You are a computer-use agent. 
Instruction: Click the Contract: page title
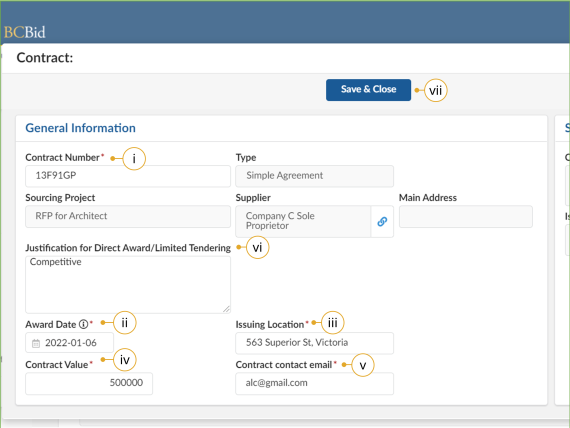(45, 58)
